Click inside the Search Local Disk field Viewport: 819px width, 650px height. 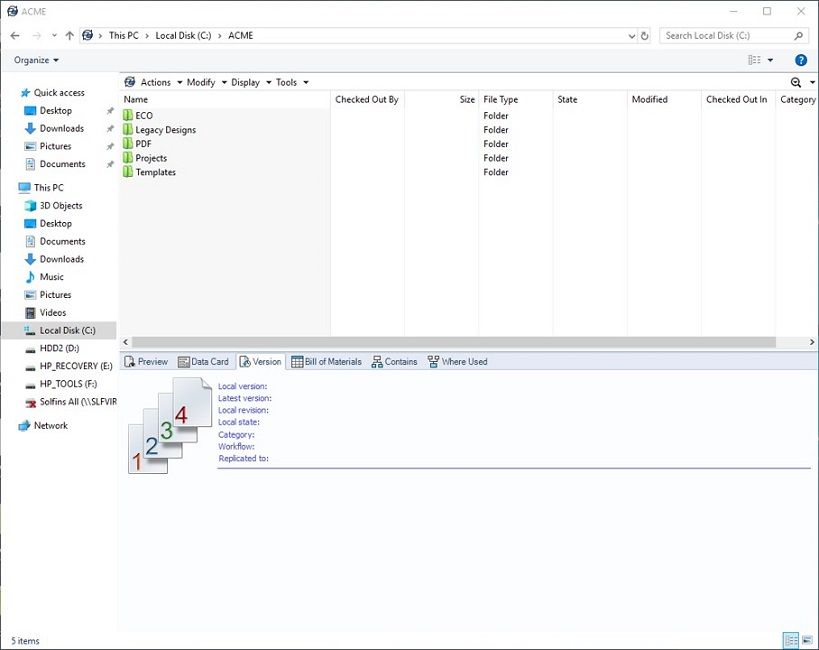coord(725,35)
